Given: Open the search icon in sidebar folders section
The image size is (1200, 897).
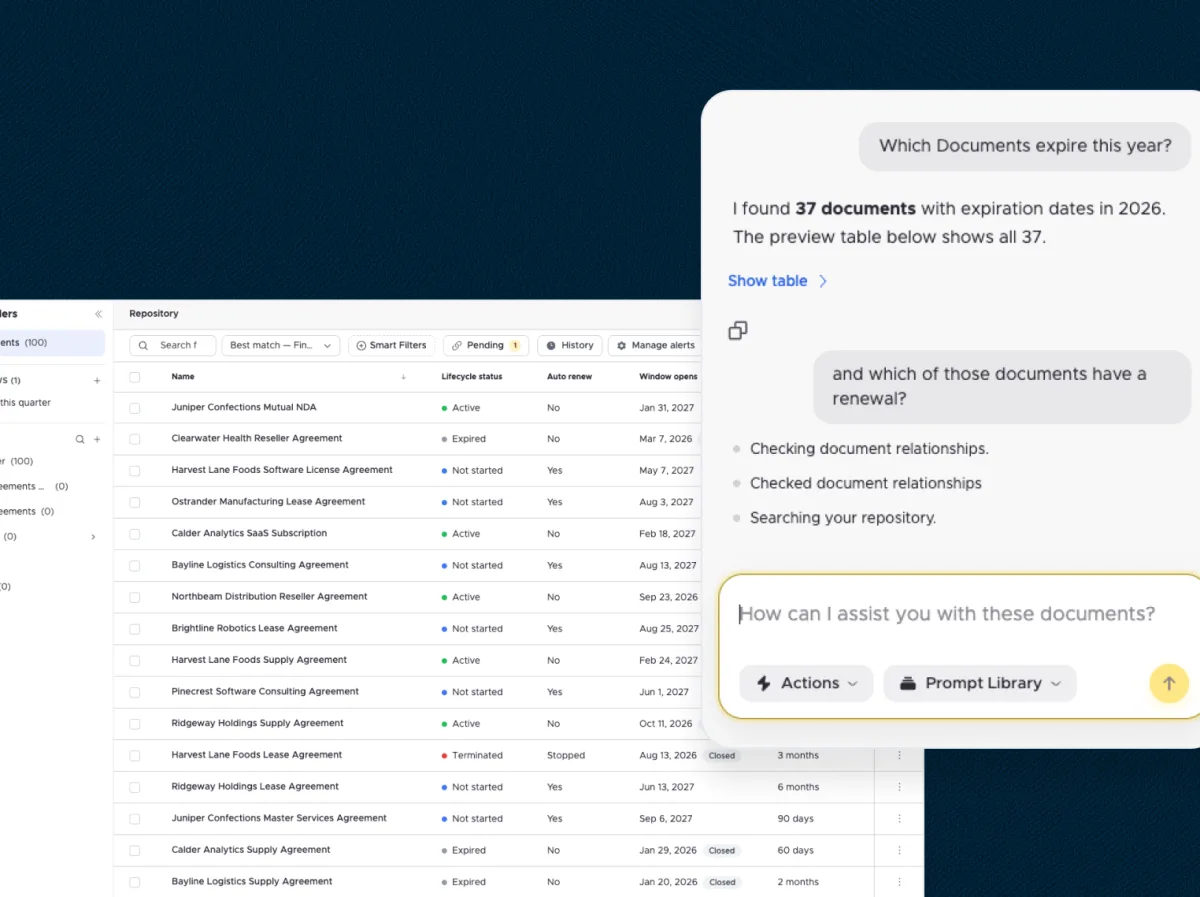Looking at the screenshot, I should click(80, 439).
